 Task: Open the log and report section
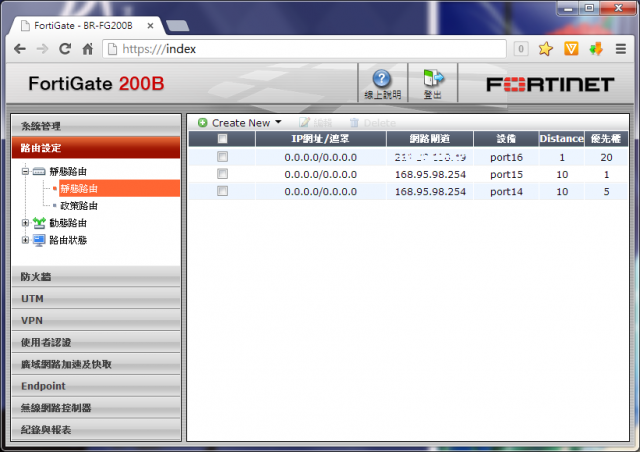click(96, 430)
